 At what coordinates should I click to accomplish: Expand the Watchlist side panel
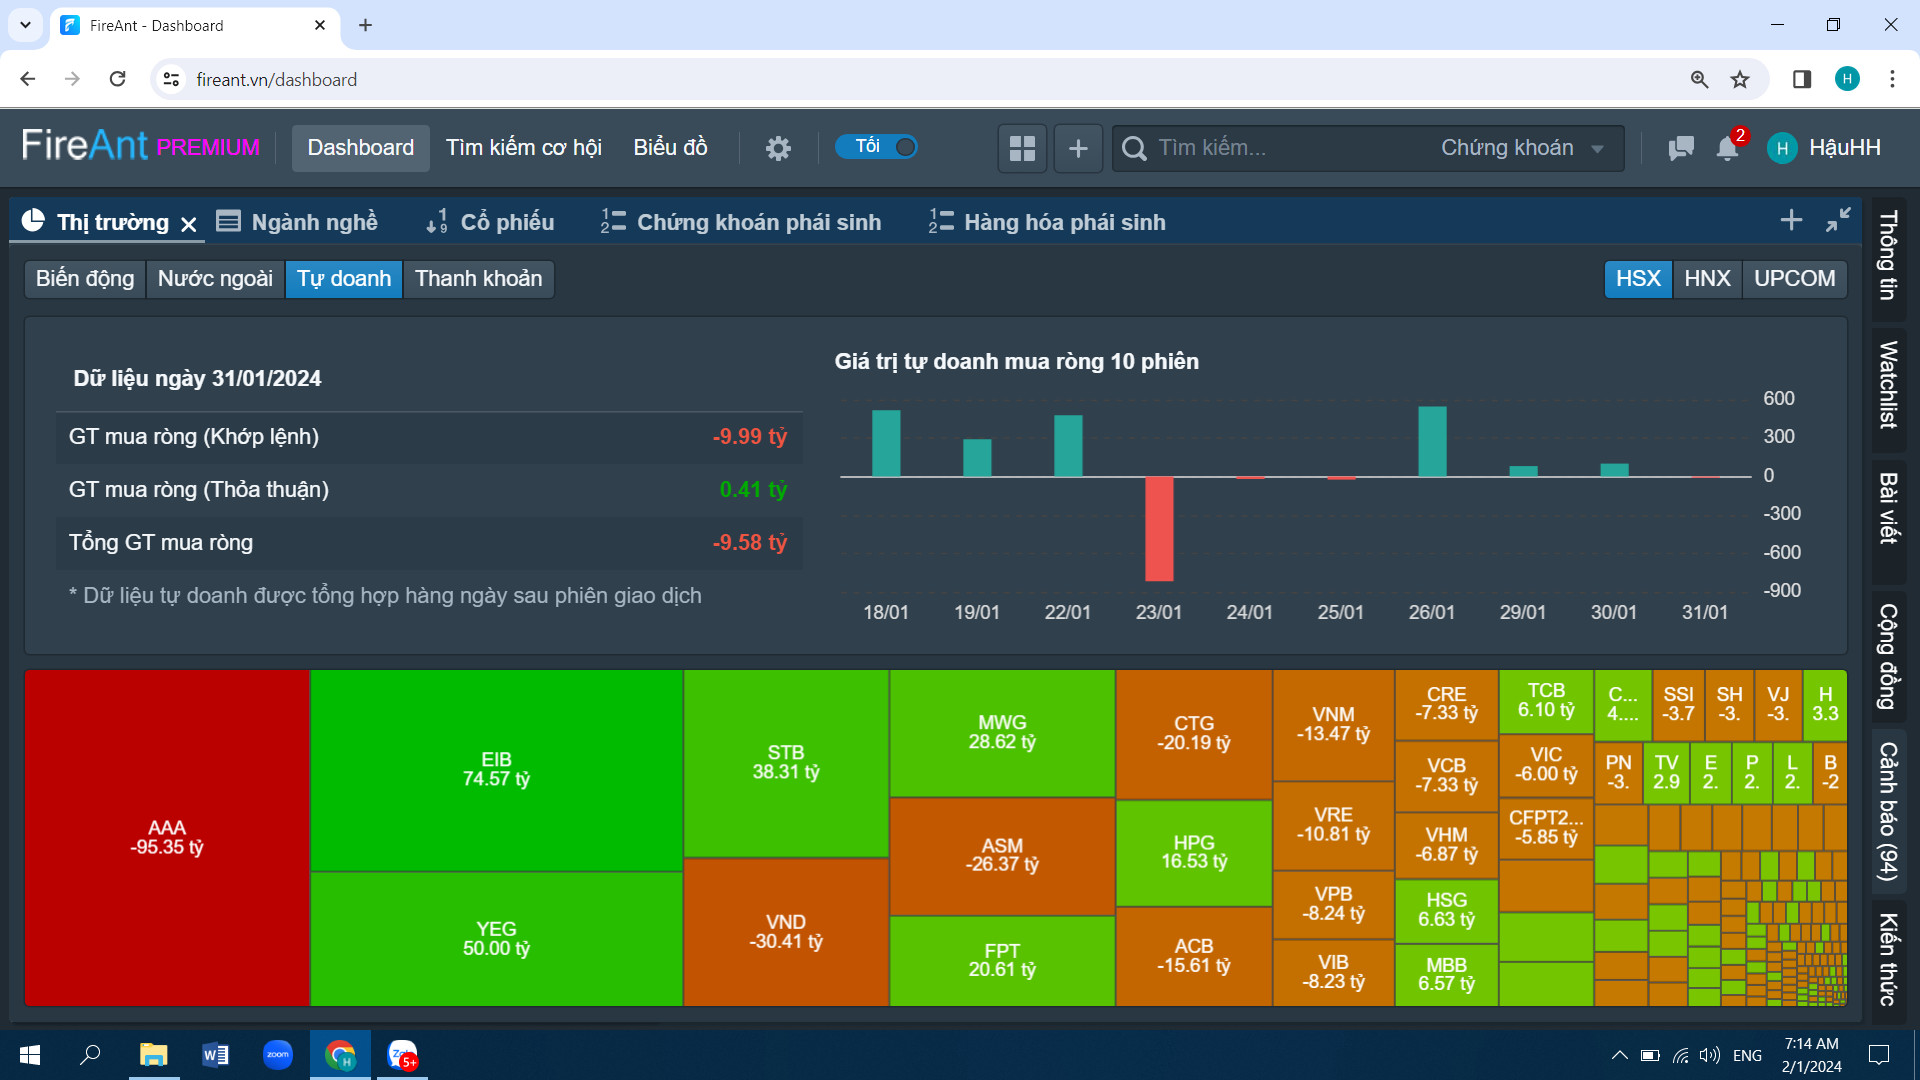pos(1888,384)
